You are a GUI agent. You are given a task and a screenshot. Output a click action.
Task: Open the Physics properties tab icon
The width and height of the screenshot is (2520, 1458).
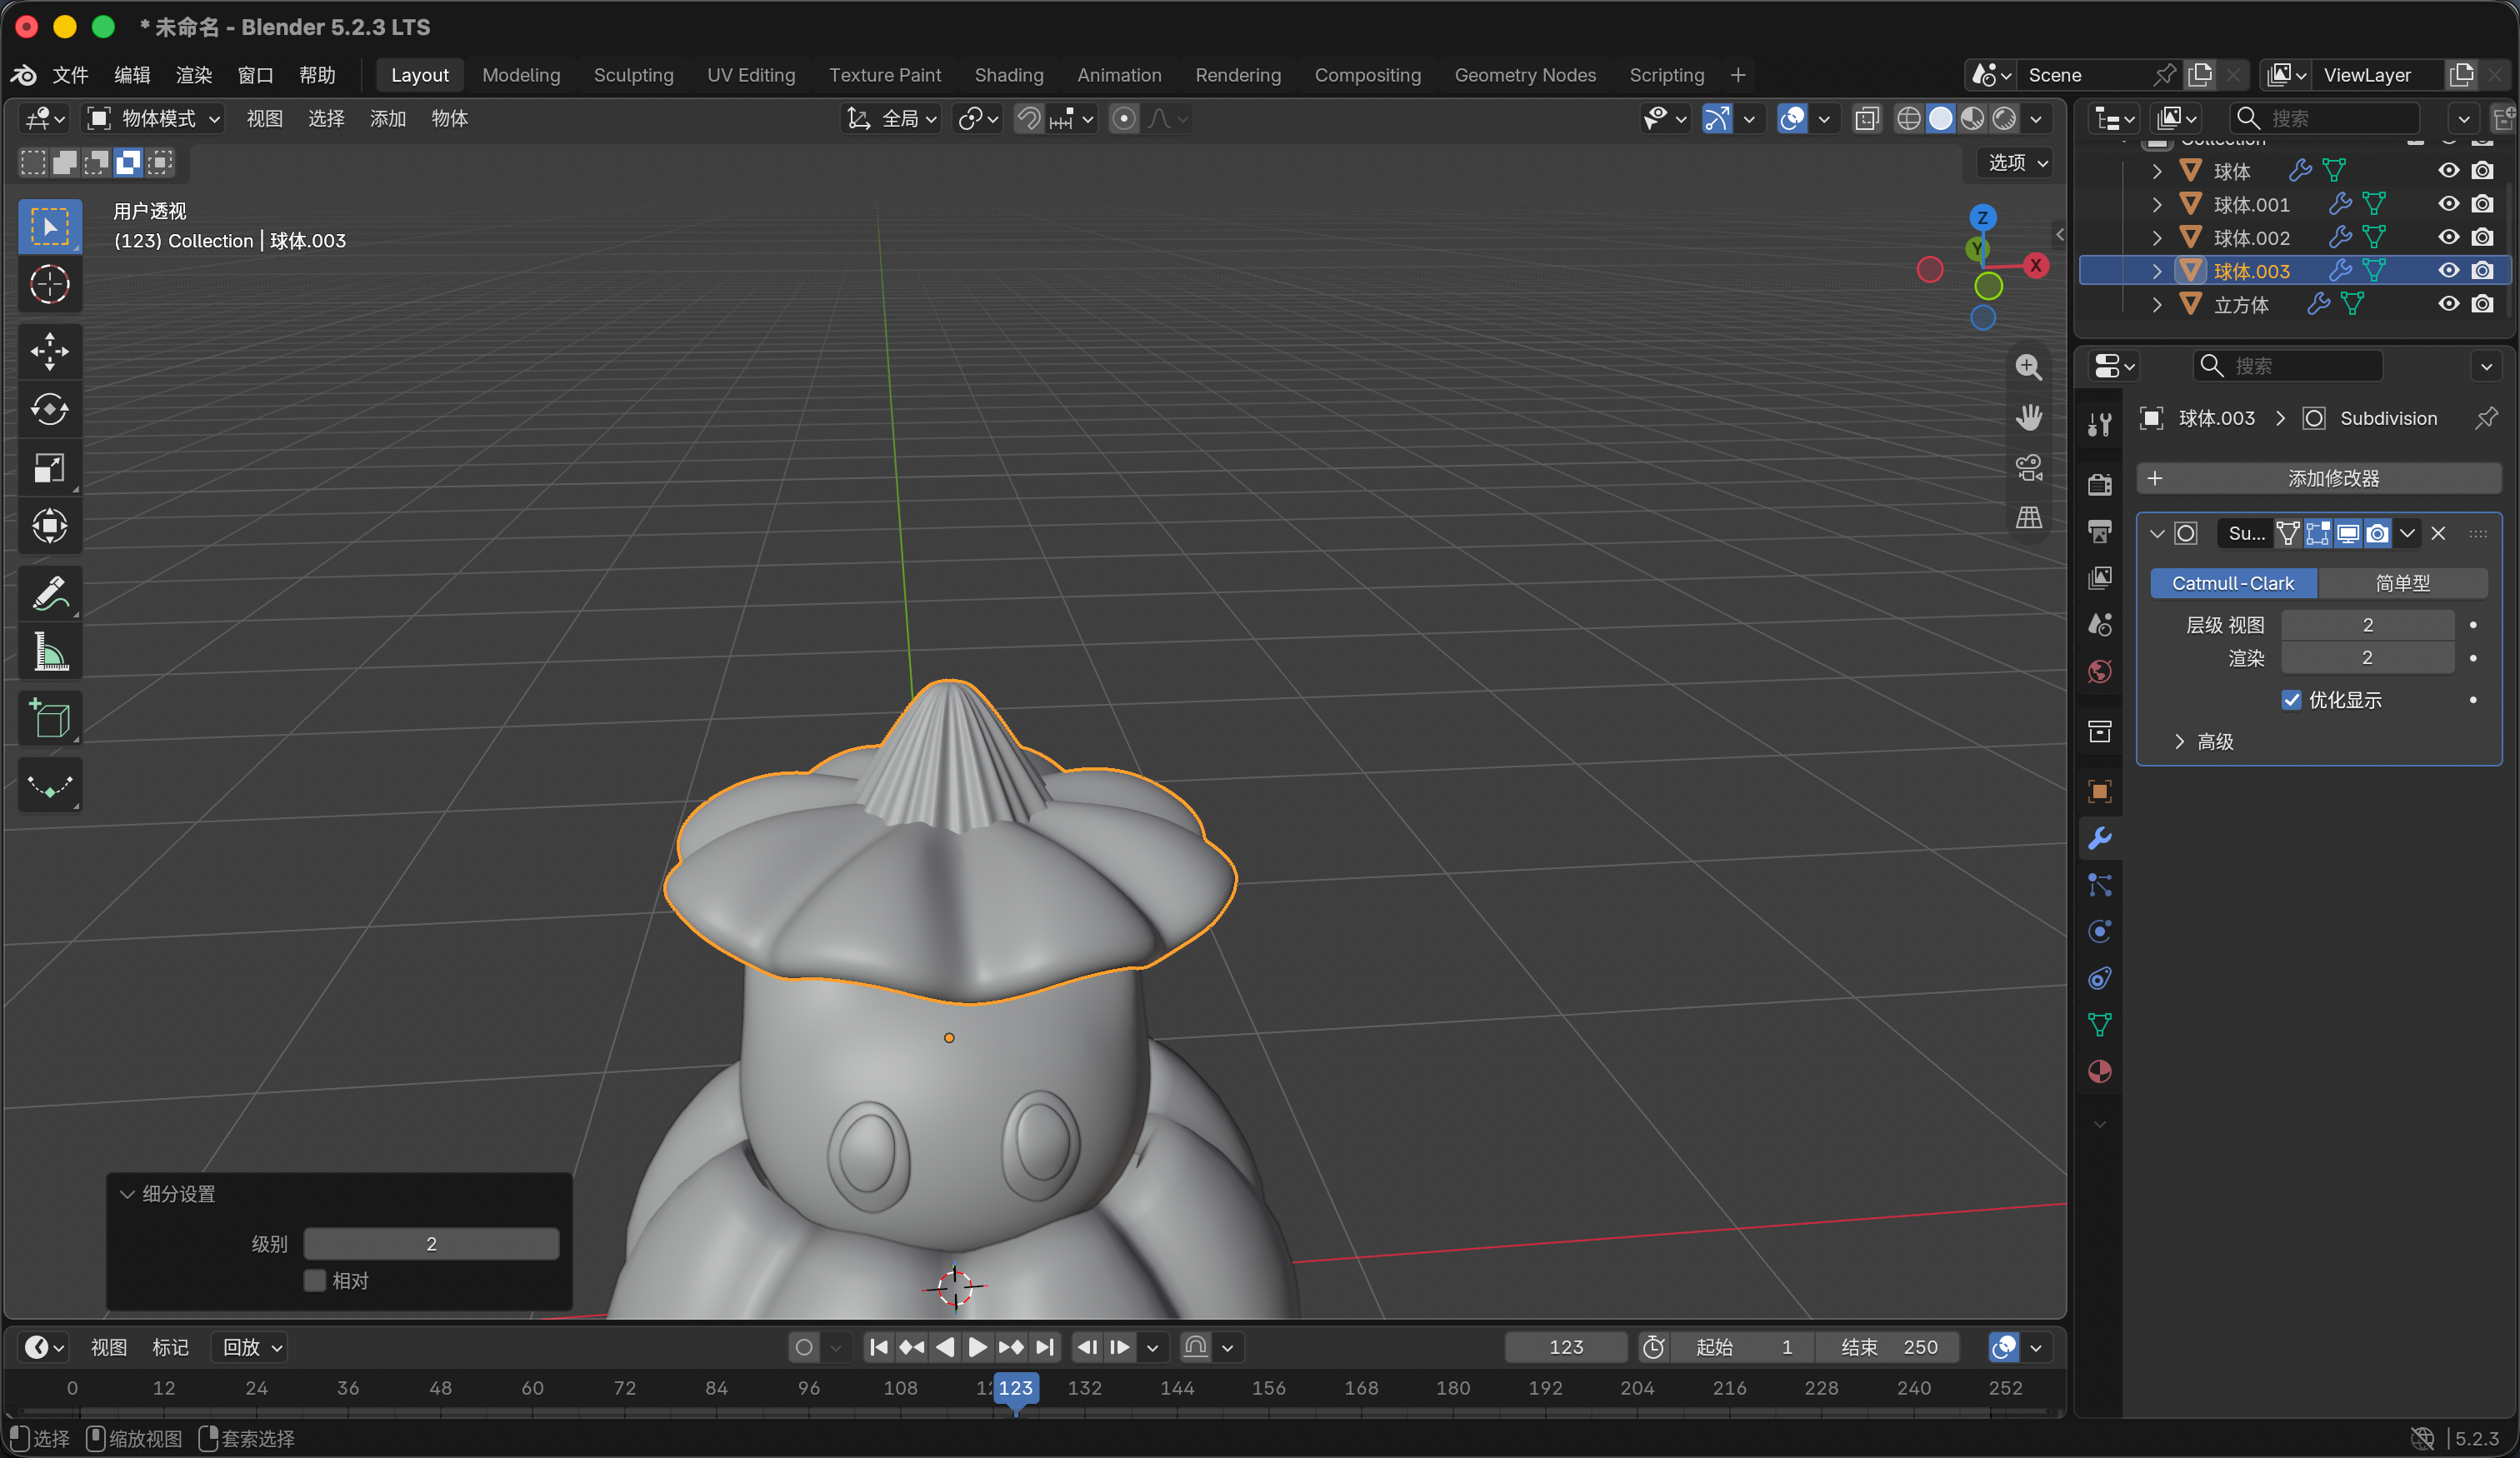[2099, 931]
